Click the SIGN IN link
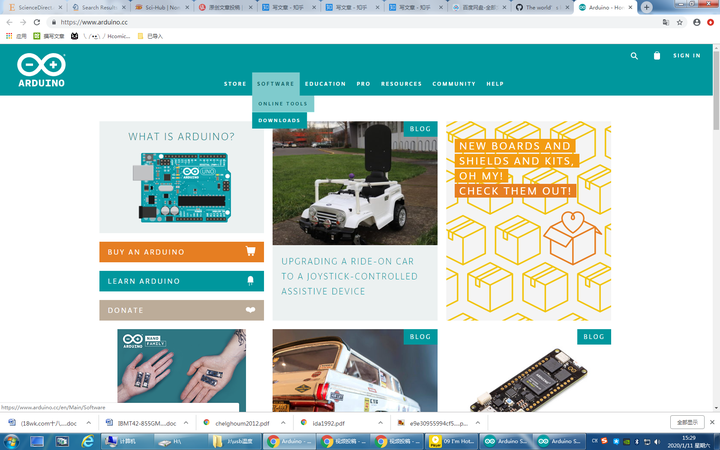The image size is (720, 450). 686,56
